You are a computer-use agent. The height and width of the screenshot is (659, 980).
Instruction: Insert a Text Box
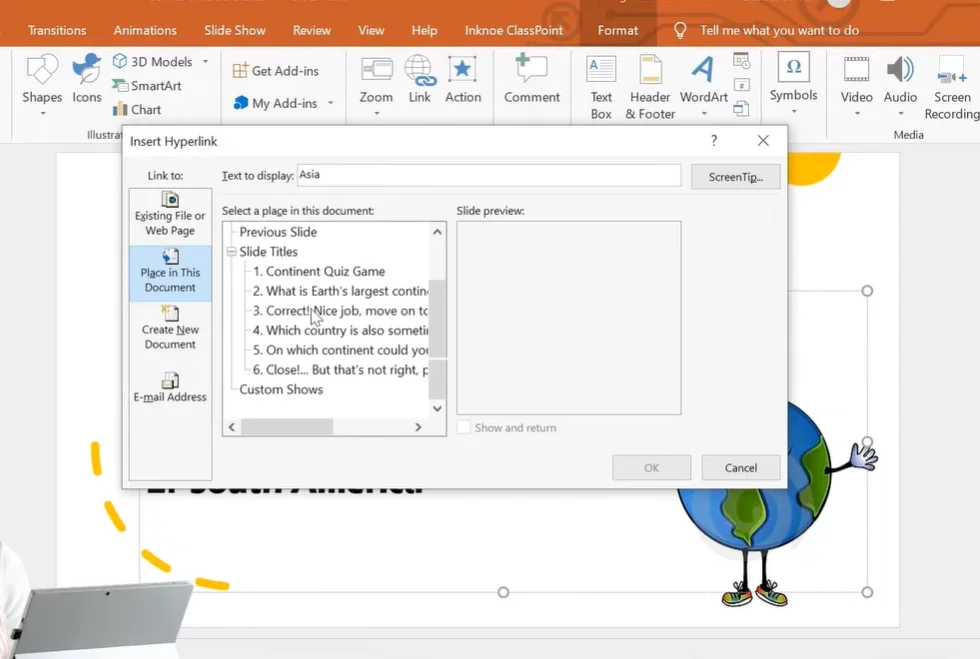pos(601,85)
